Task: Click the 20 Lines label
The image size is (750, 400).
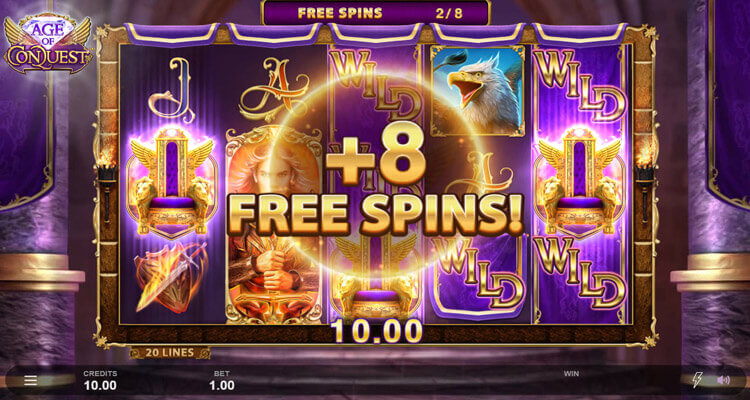Action: pos(170,353)
